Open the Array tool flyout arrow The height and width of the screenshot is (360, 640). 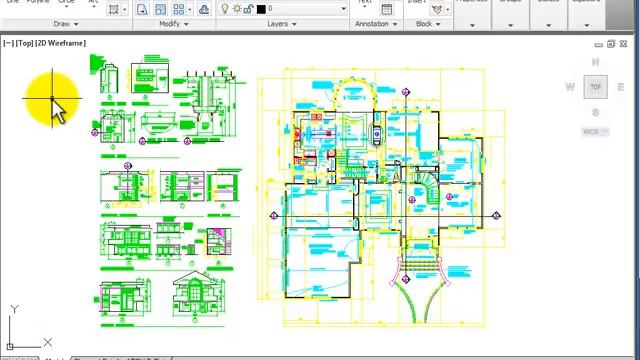pyautogui.click(x=190, y=9)
